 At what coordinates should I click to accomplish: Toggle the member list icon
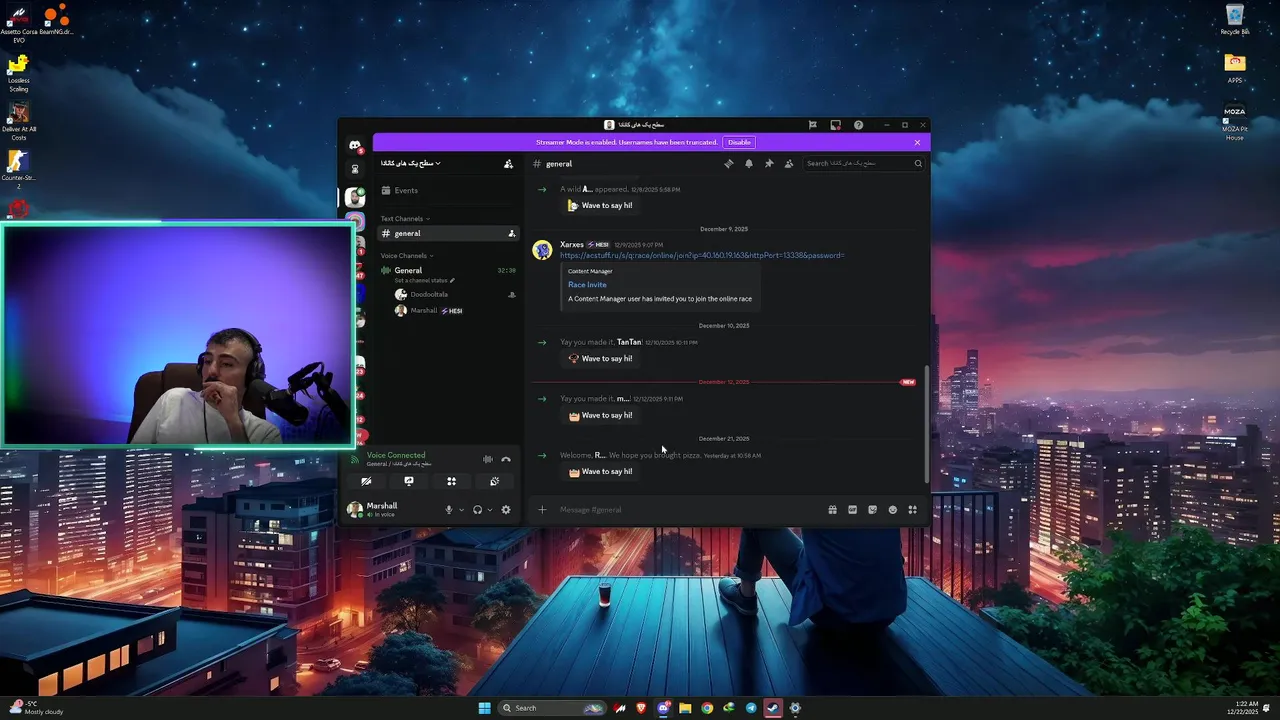(788, 164)
